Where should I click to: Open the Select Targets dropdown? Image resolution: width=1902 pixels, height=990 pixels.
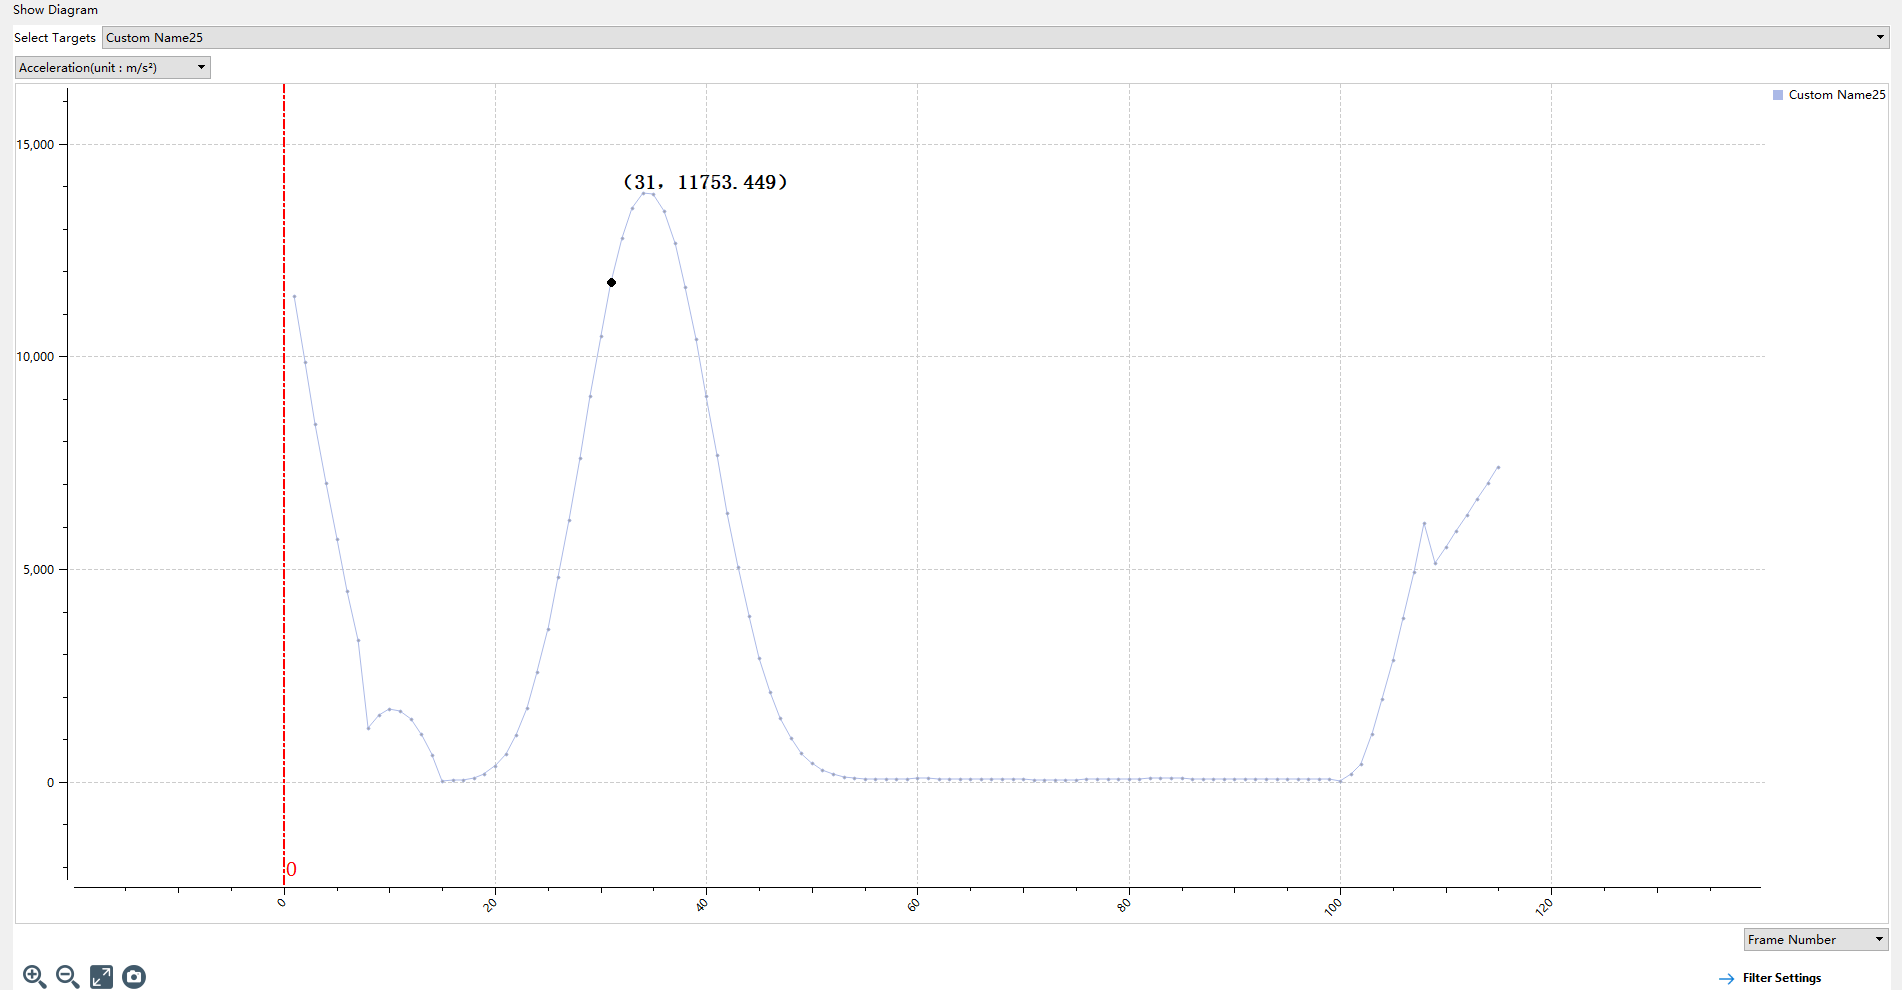click(x=995, y=38)
